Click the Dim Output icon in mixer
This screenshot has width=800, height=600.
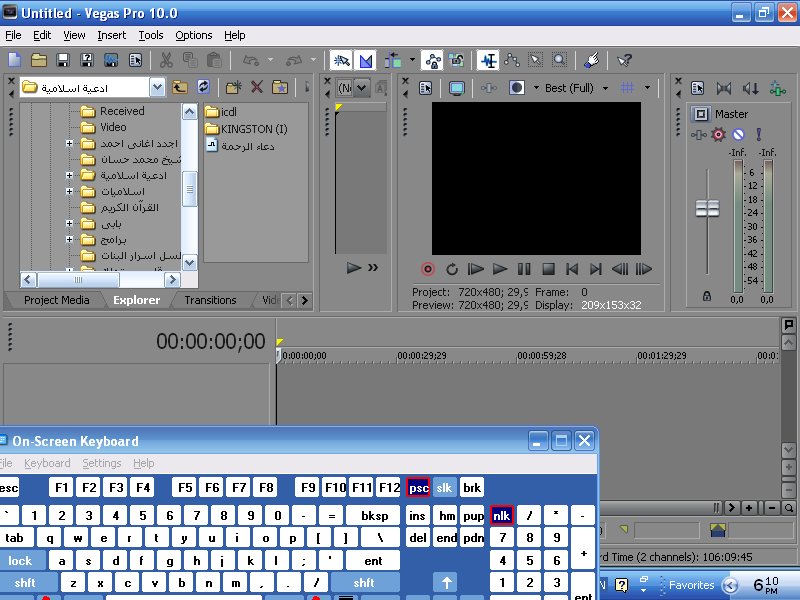pos(750,88)
